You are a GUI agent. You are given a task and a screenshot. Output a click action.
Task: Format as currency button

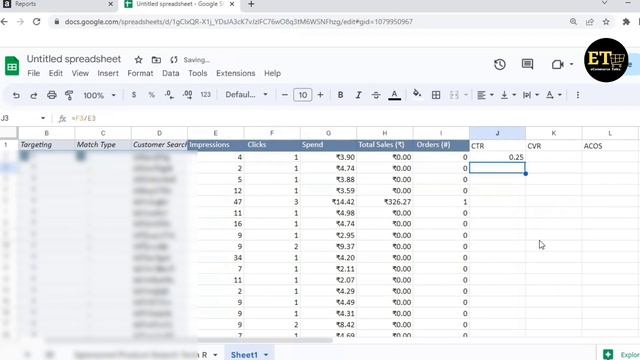tap(134, 95)
